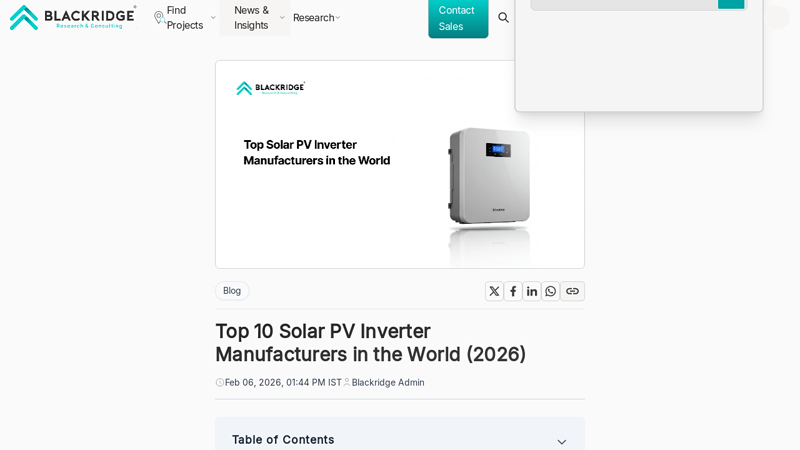Image resolution: width=800 pixels, height=450 pixels.
Task: Share article on Facebook
Action: (x=513, y=291)
